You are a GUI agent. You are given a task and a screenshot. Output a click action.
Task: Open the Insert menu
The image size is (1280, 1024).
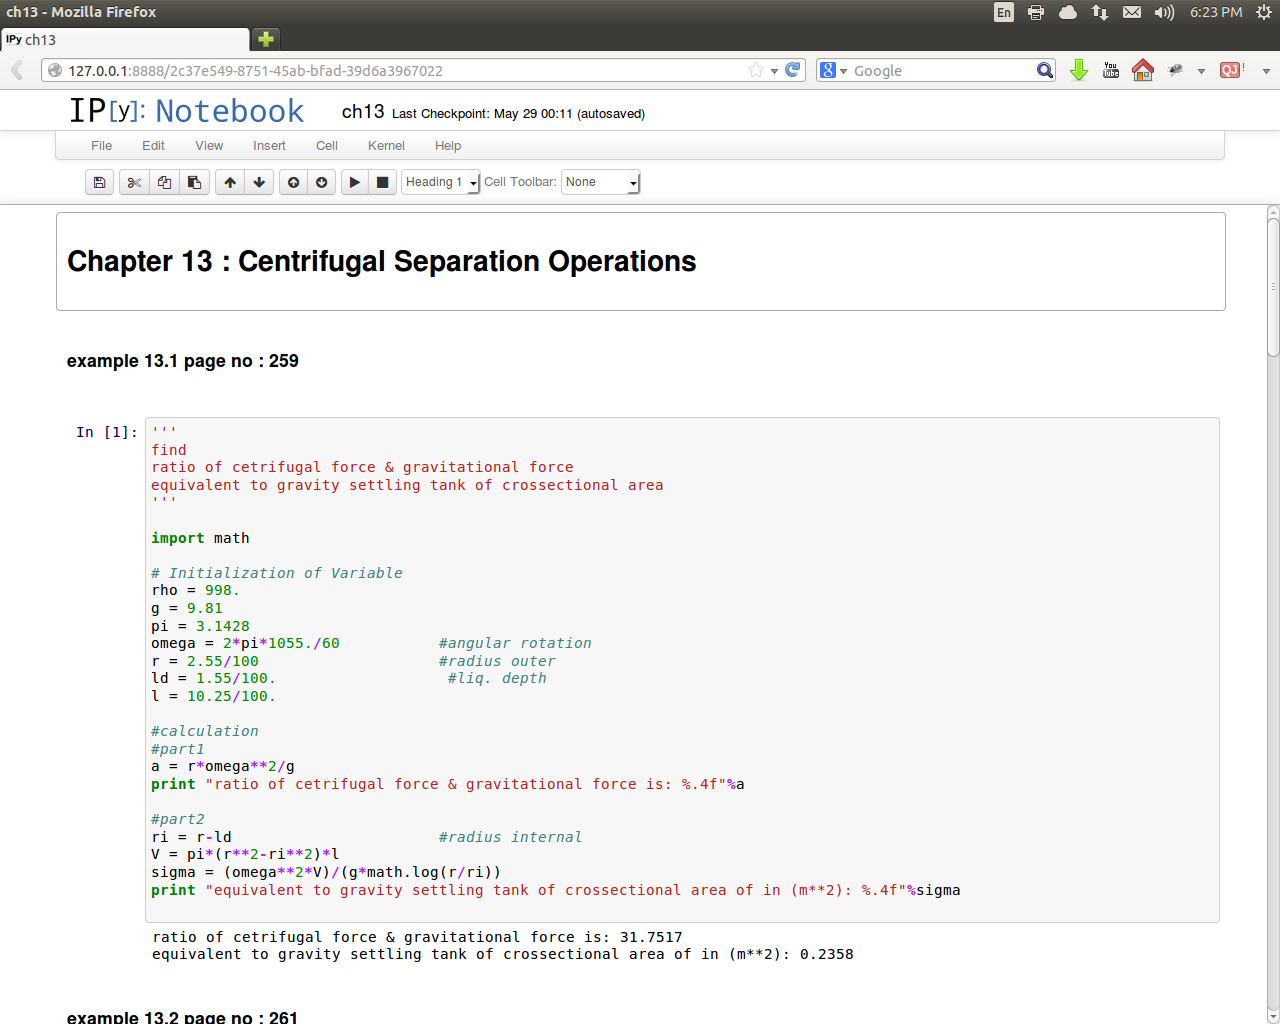click(x=269, y=146)
